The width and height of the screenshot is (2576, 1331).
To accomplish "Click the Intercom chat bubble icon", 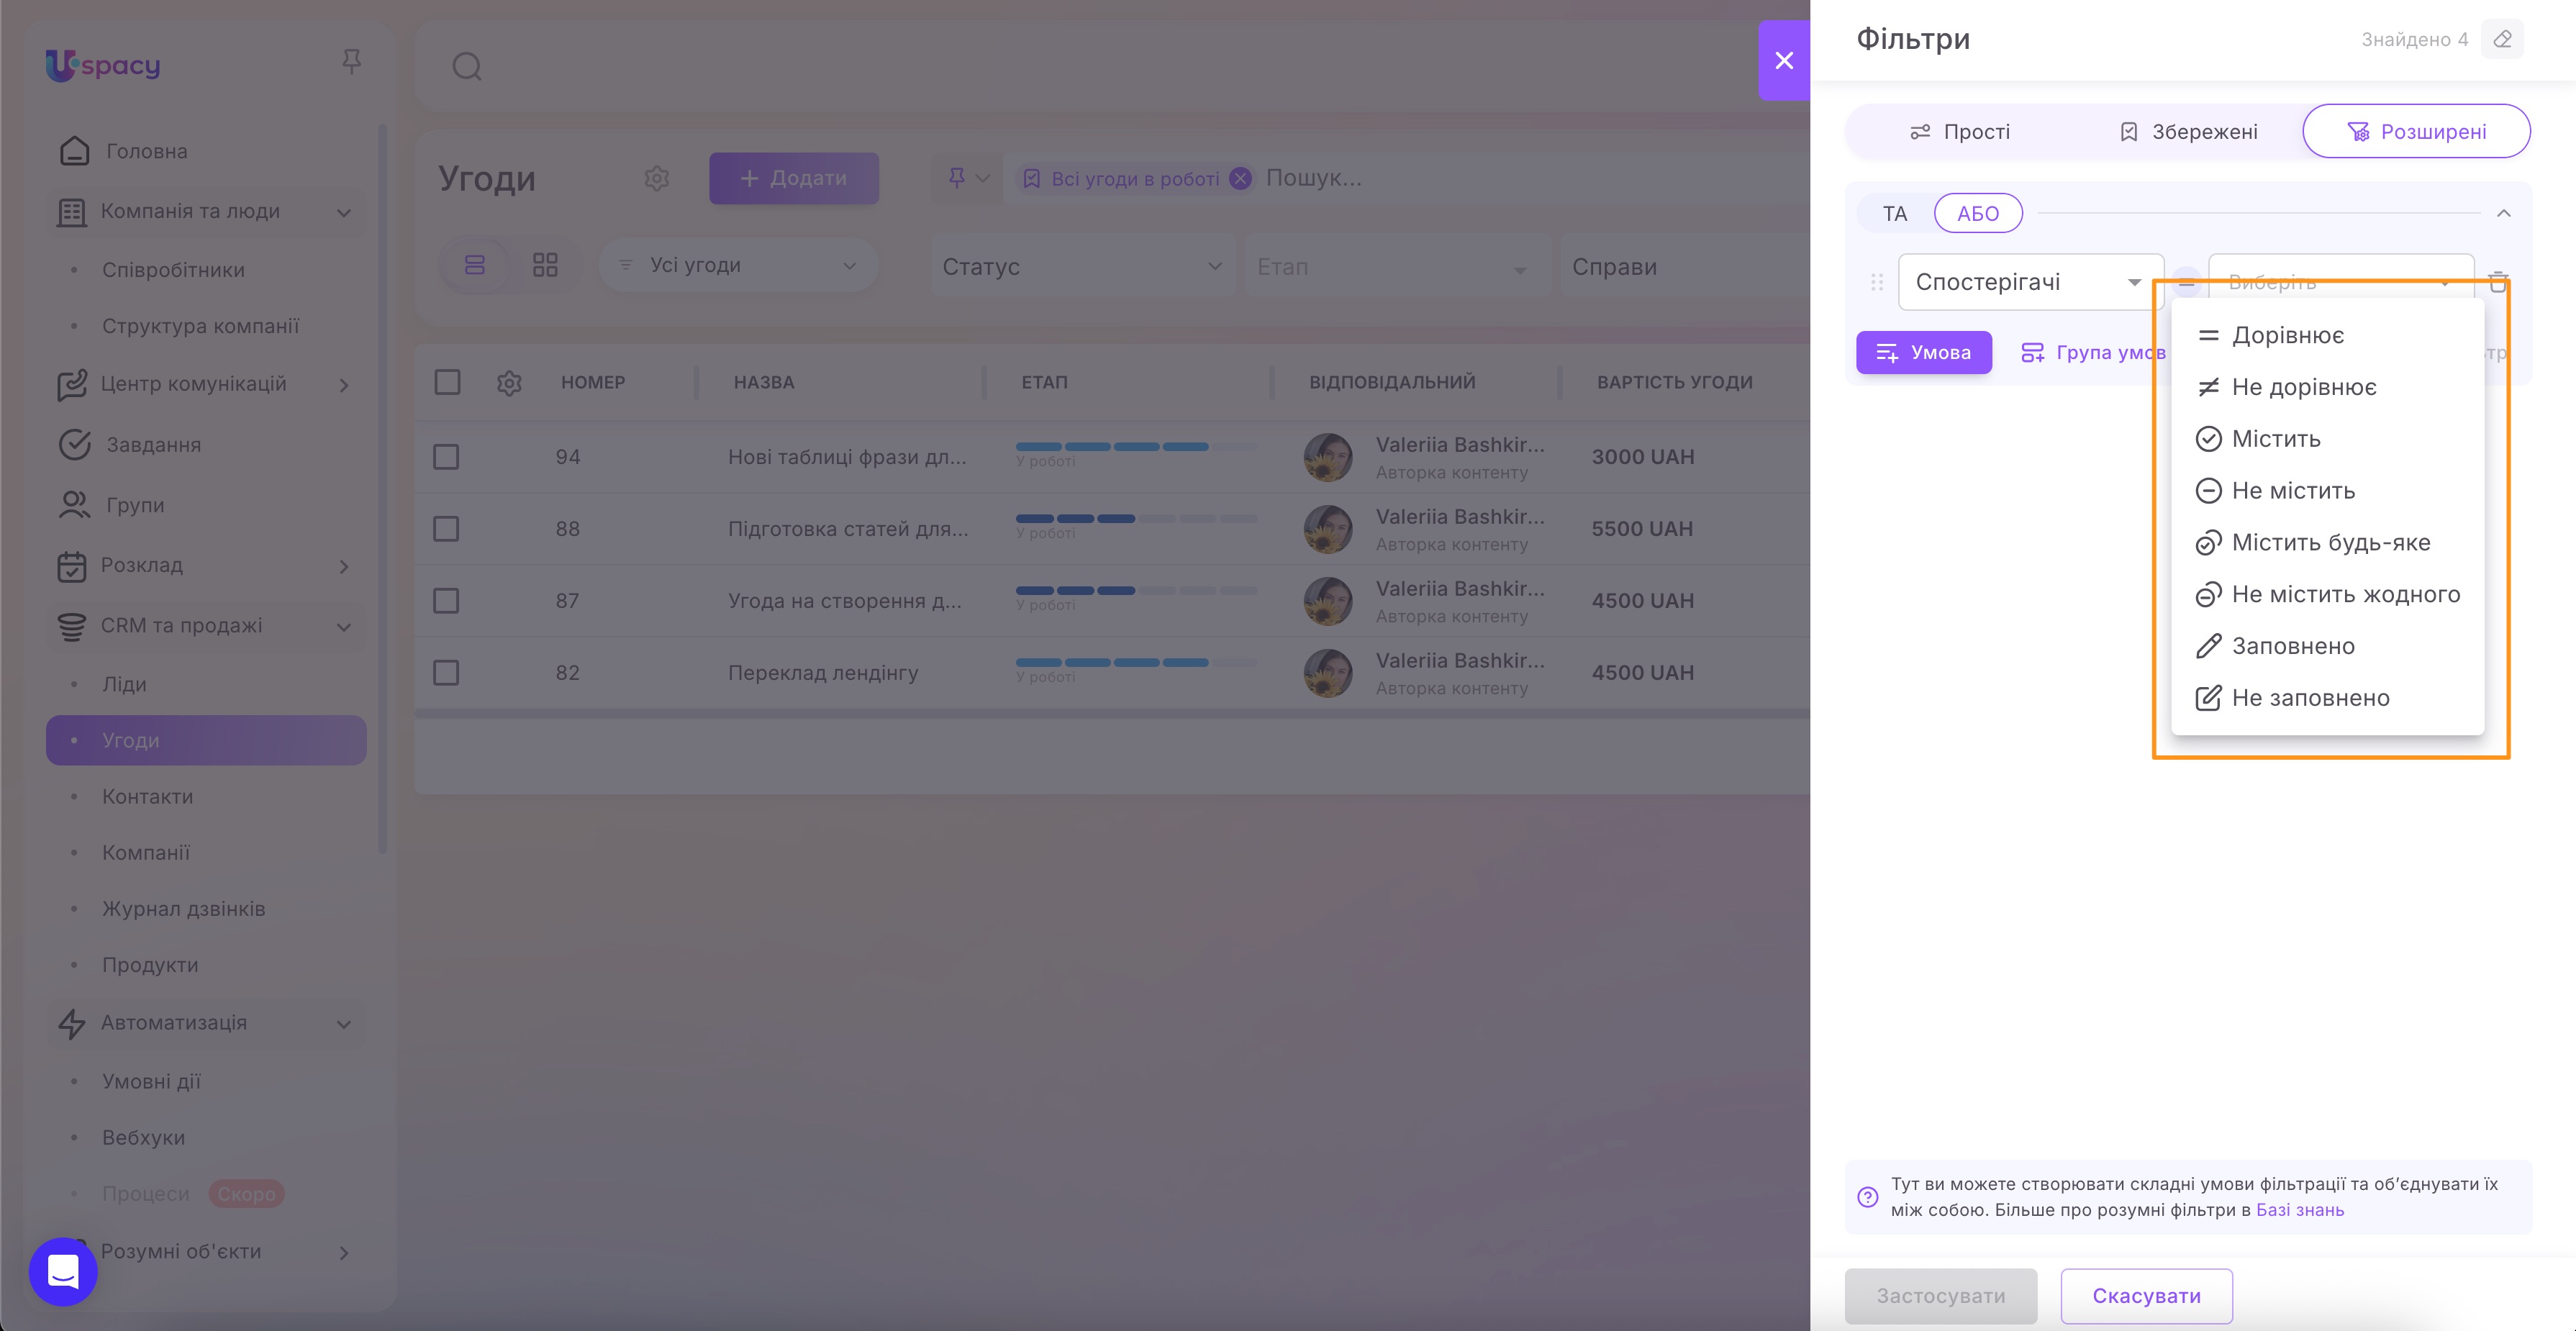I will [x=63, y=1271].
